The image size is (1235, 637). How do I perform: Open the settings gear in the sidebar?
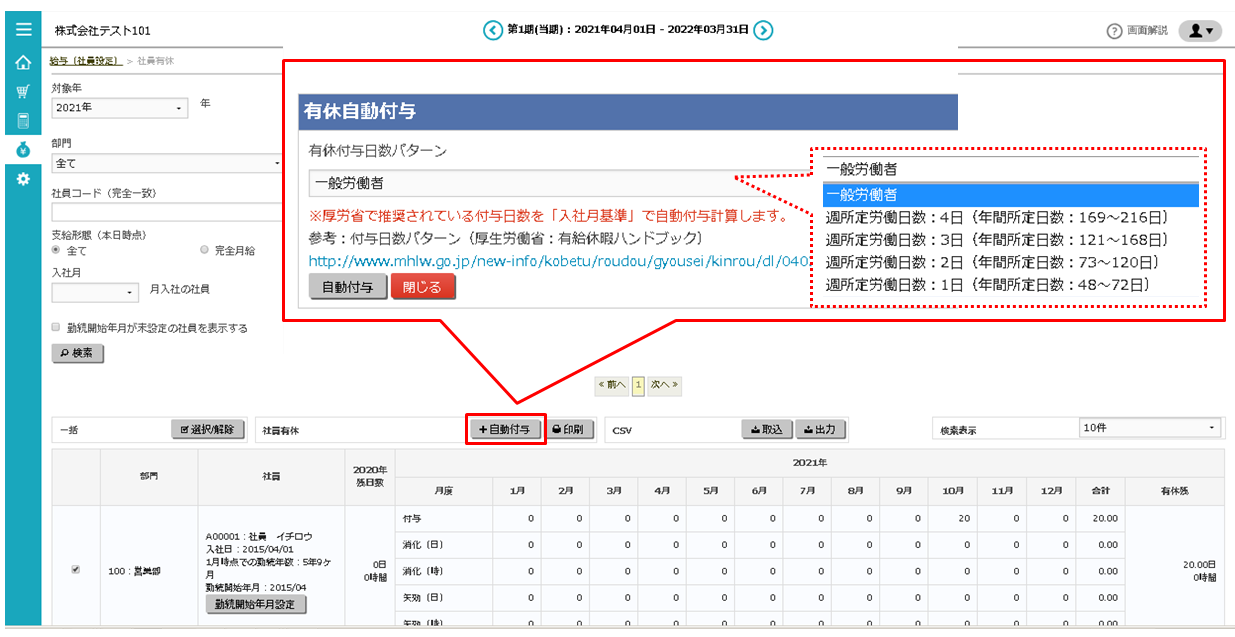(23, 178)
